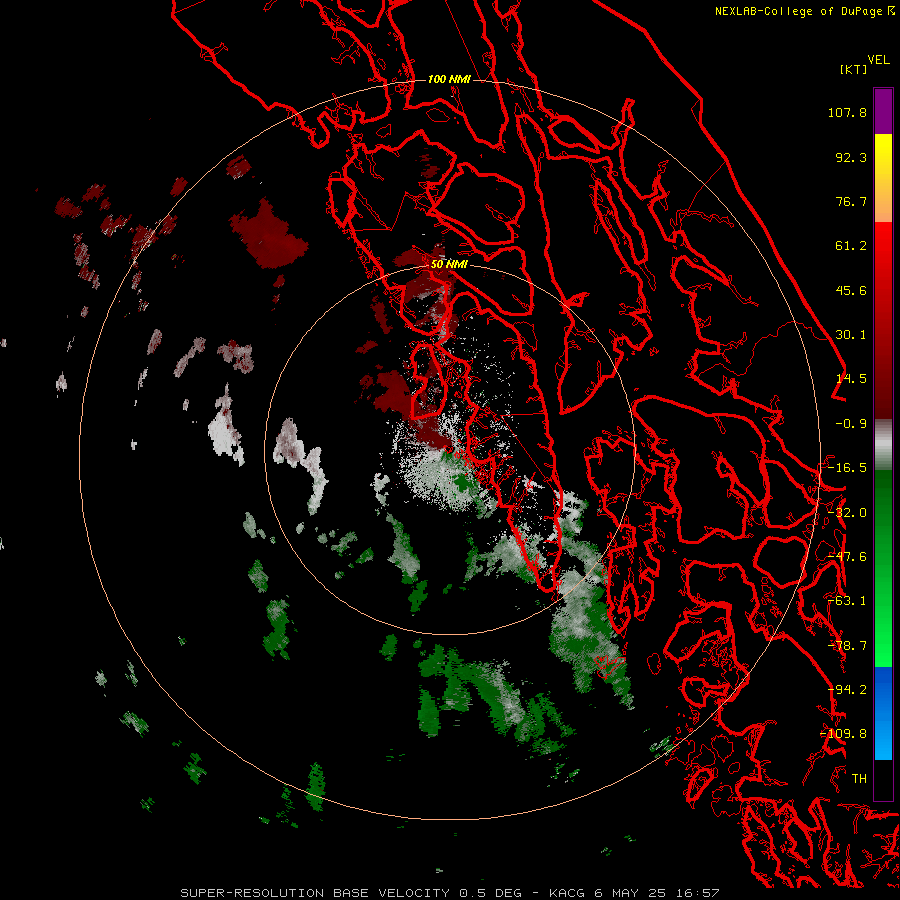
Task: Select the -63.1 velocity scale value
Action: coord(847,601)
